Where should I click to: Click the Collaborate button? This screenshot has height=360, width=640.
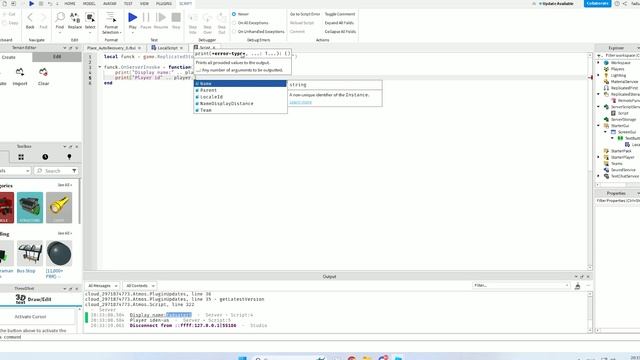pyautogui.click(x=598, y=3)
